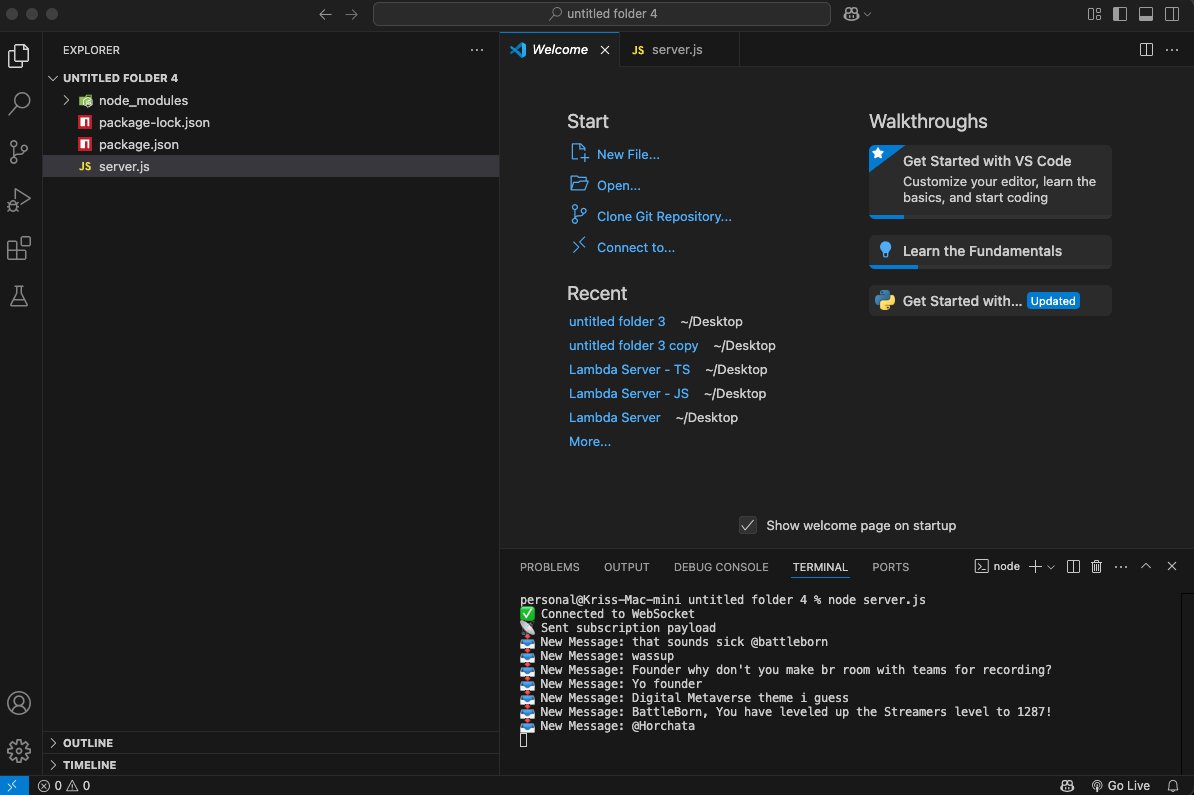
Task: Select the Welcome editor tab
Action: (x=560, y=49)
